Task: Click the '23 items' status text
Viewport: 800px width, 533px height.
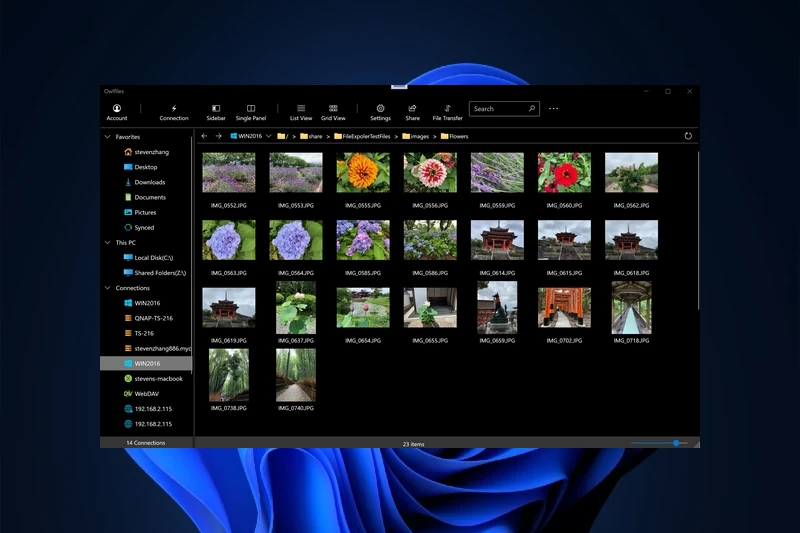Action: point(413,444)
